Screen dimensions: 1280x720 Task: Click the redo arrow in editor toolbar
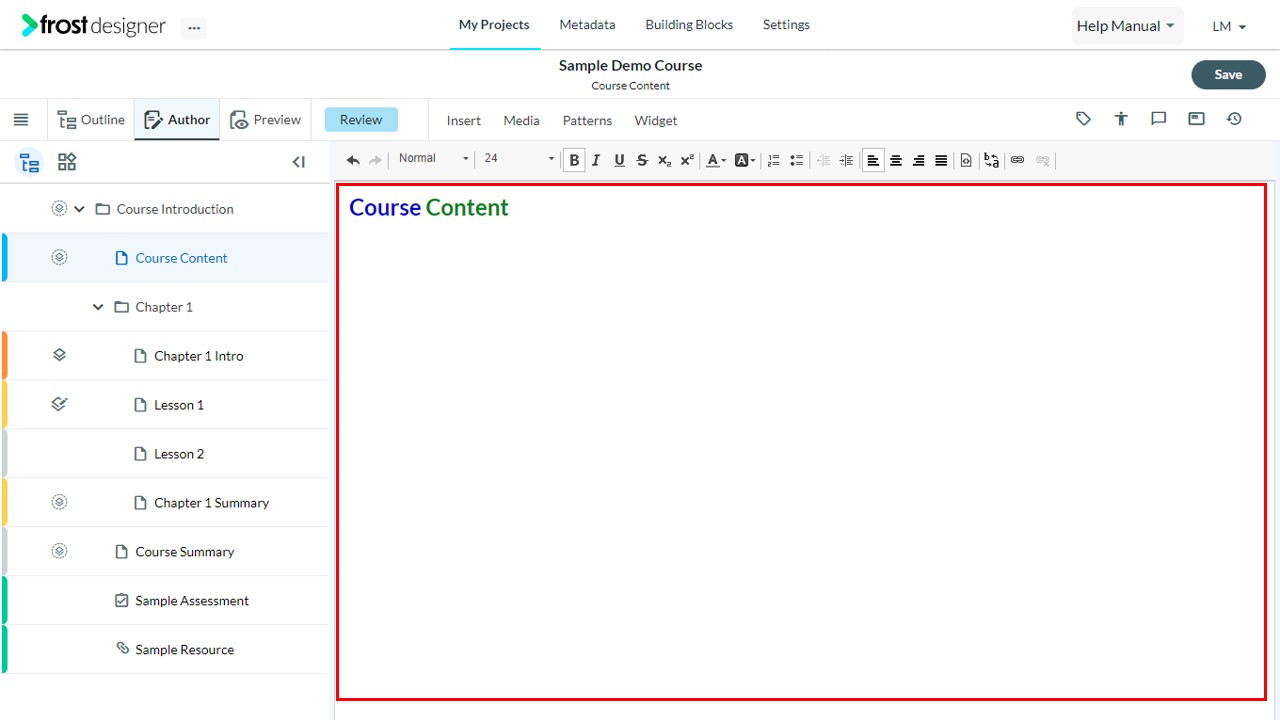click(376, 160)
